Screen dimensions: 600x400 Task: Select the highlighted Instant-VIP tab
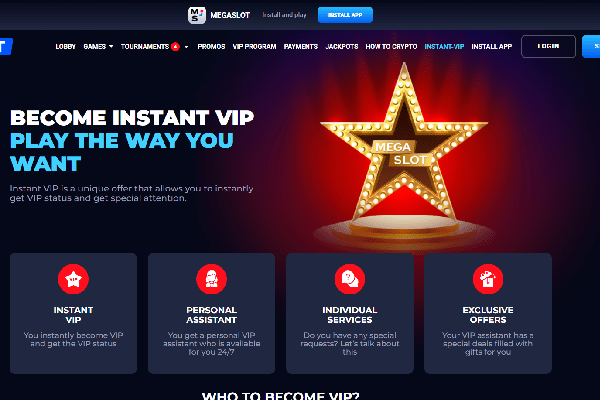444,46
